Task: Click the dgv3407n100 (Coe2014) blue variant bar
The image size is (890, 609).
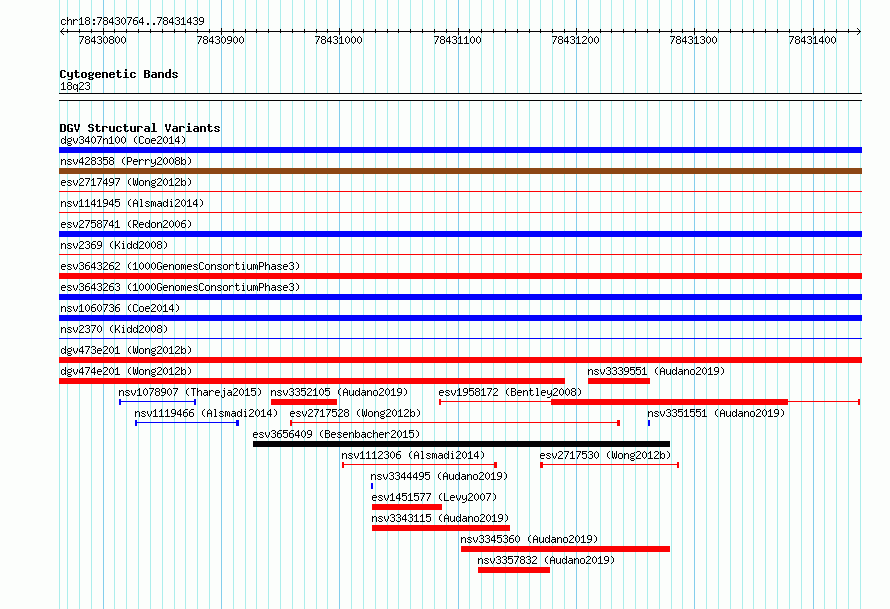Action: pyautogui.click(x=460, y=150)
